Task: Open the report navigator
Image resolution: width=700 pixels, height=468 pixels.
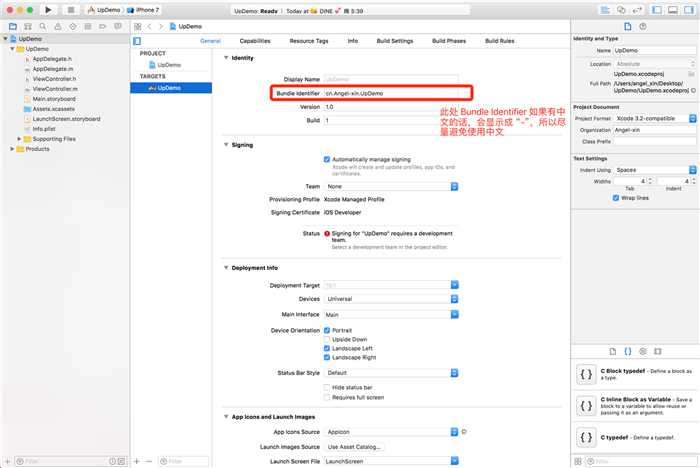Action: tap(118, 27)
